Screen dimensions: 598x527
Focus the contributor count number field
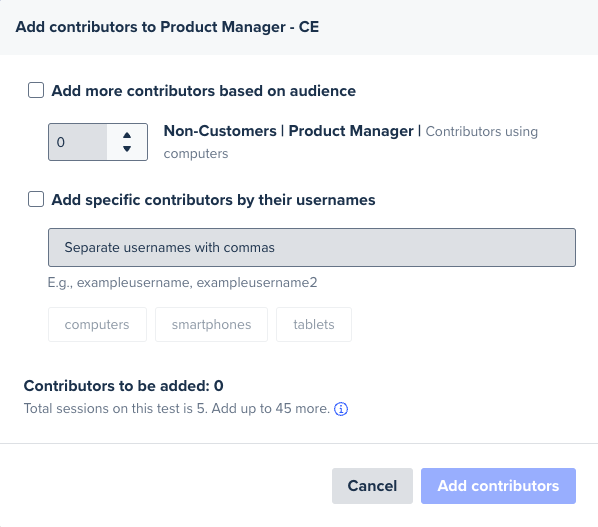pyautogui.click(x=78, y=142)
